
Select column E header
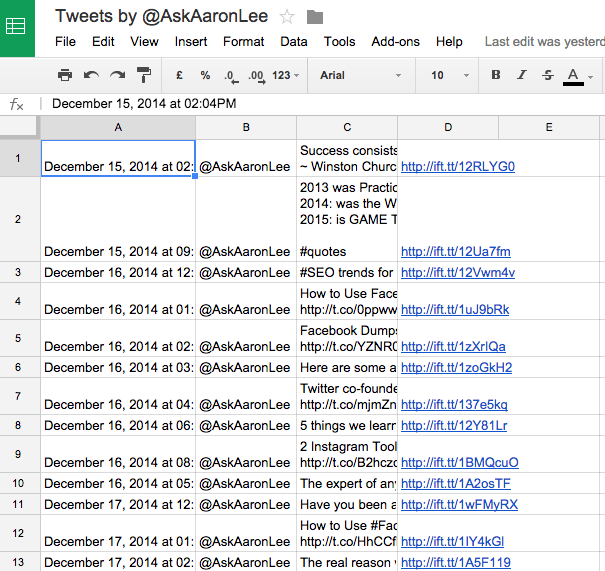549,127
